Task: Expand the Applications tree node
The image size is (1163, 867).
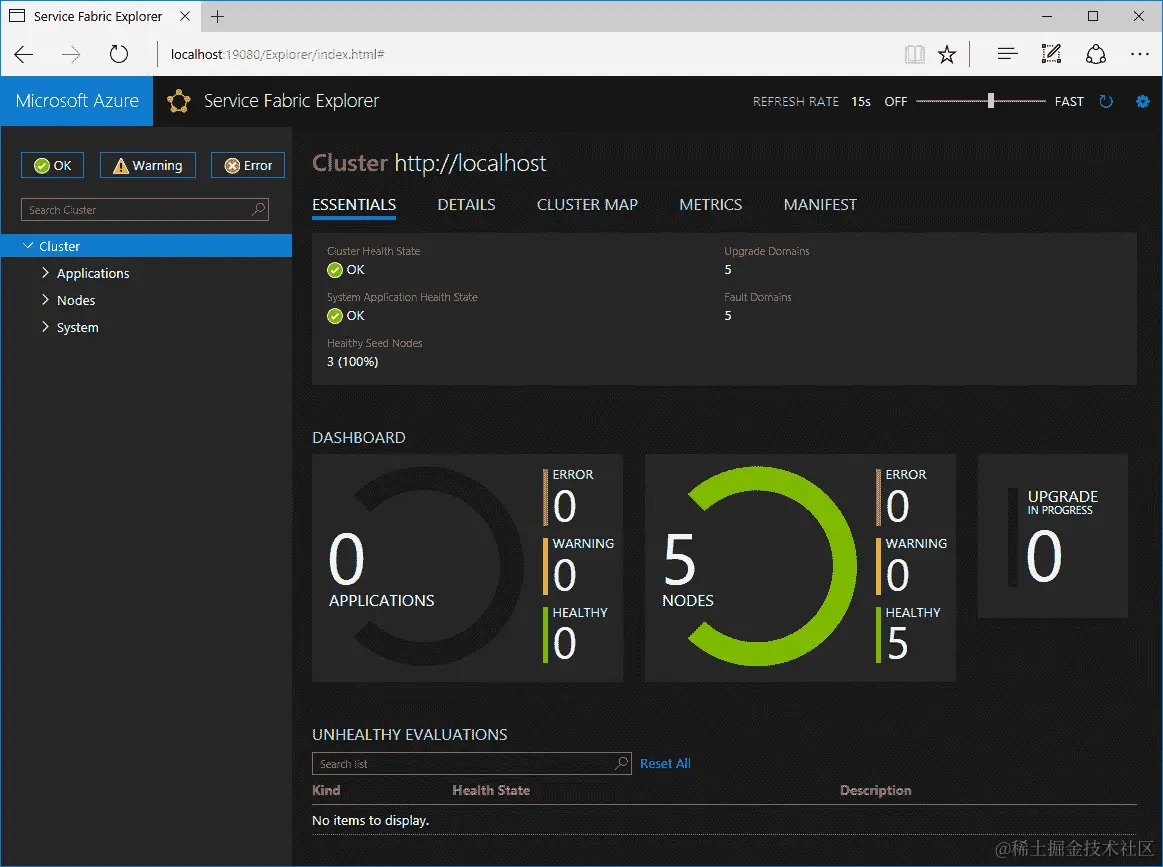Action: coord(45,273)
